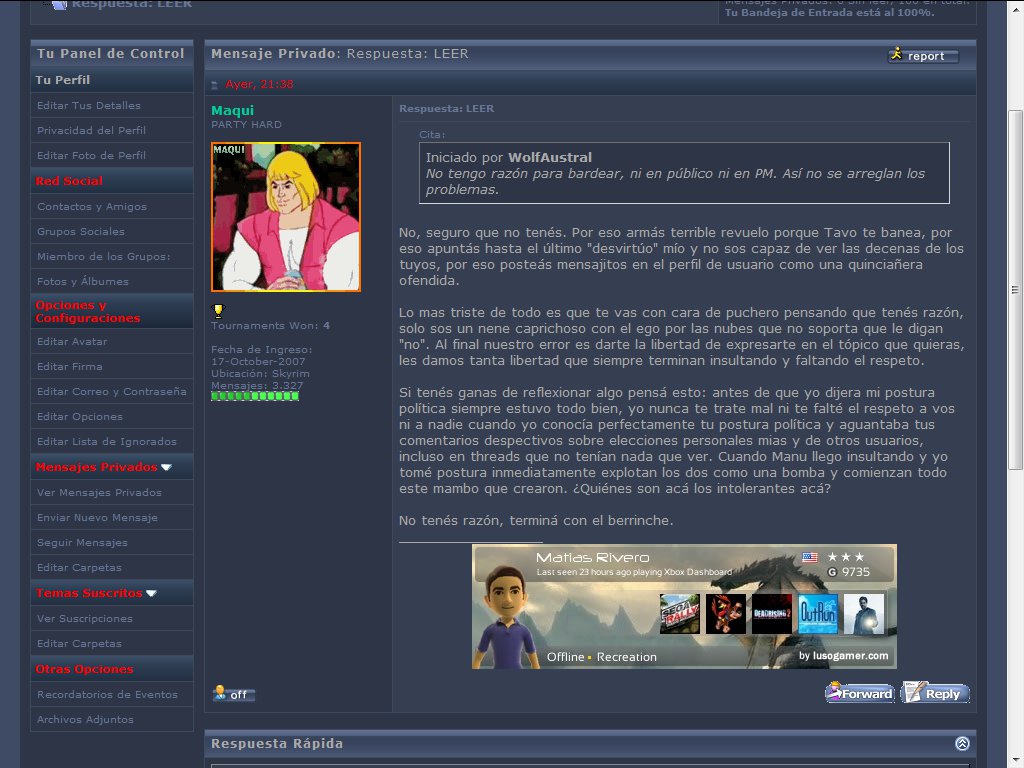Reply to Maqui's private message
The image size is (1024, 768).
(x=935, y=693)
